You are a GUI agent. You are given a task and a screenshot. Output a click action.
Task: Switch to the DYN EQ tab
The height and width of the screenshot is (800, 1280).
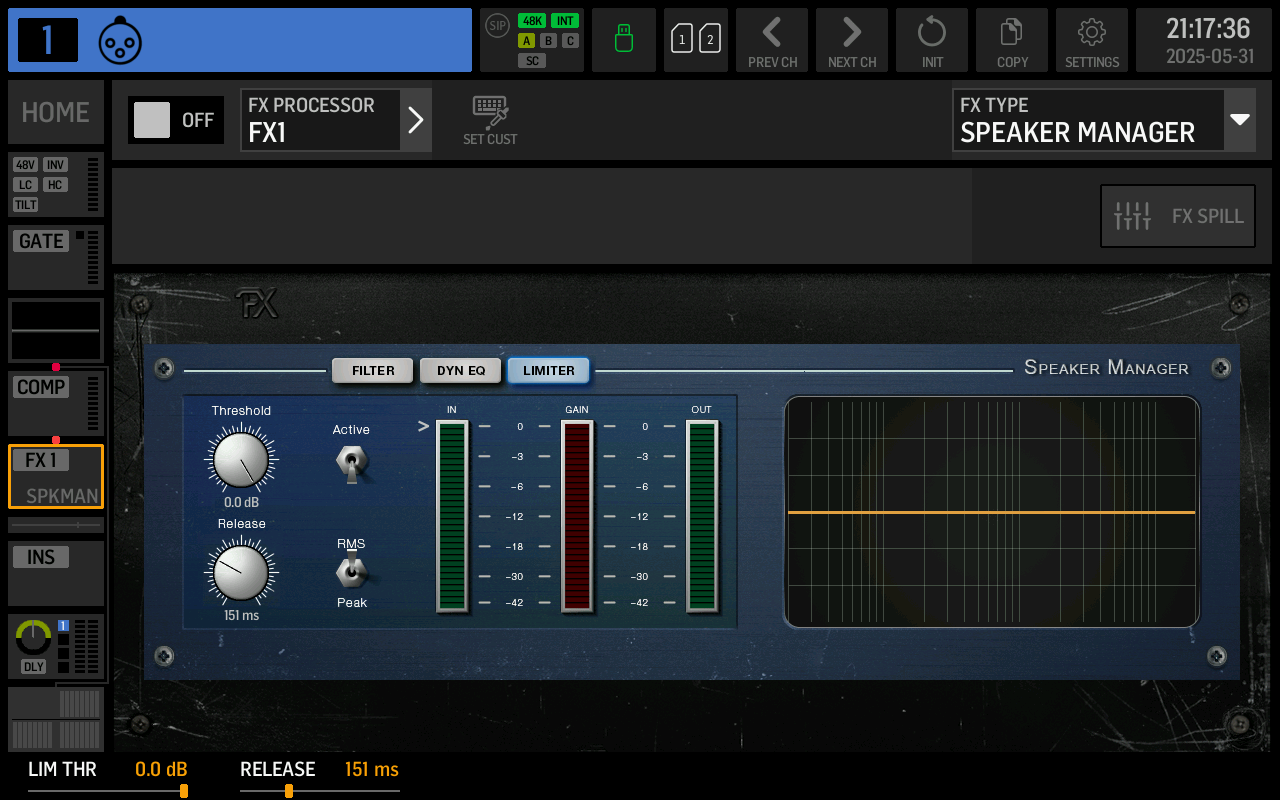point(460,370)
